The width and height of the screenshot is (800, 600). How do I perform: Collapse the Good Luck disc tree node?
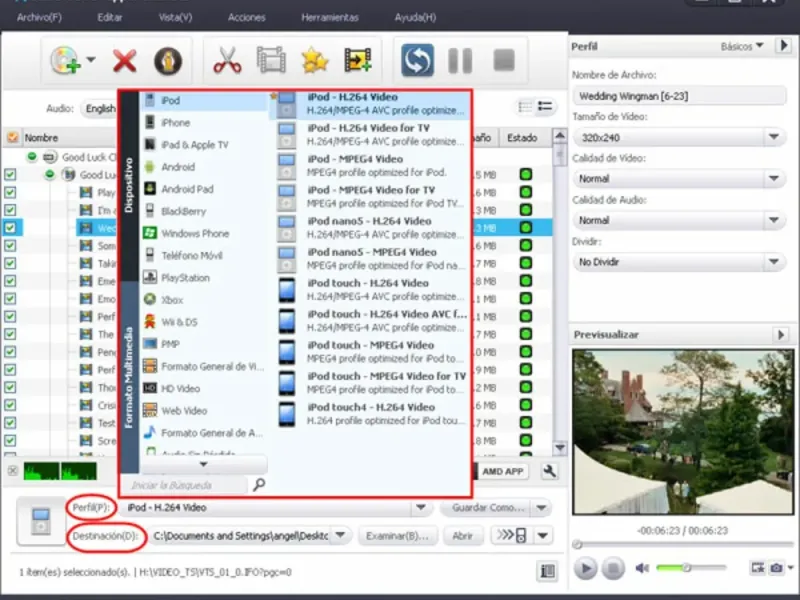32,156
